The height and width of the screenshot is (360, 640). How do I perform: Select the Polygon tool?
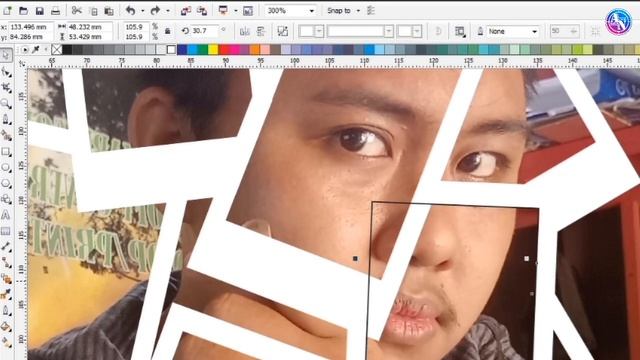point(6,183)
